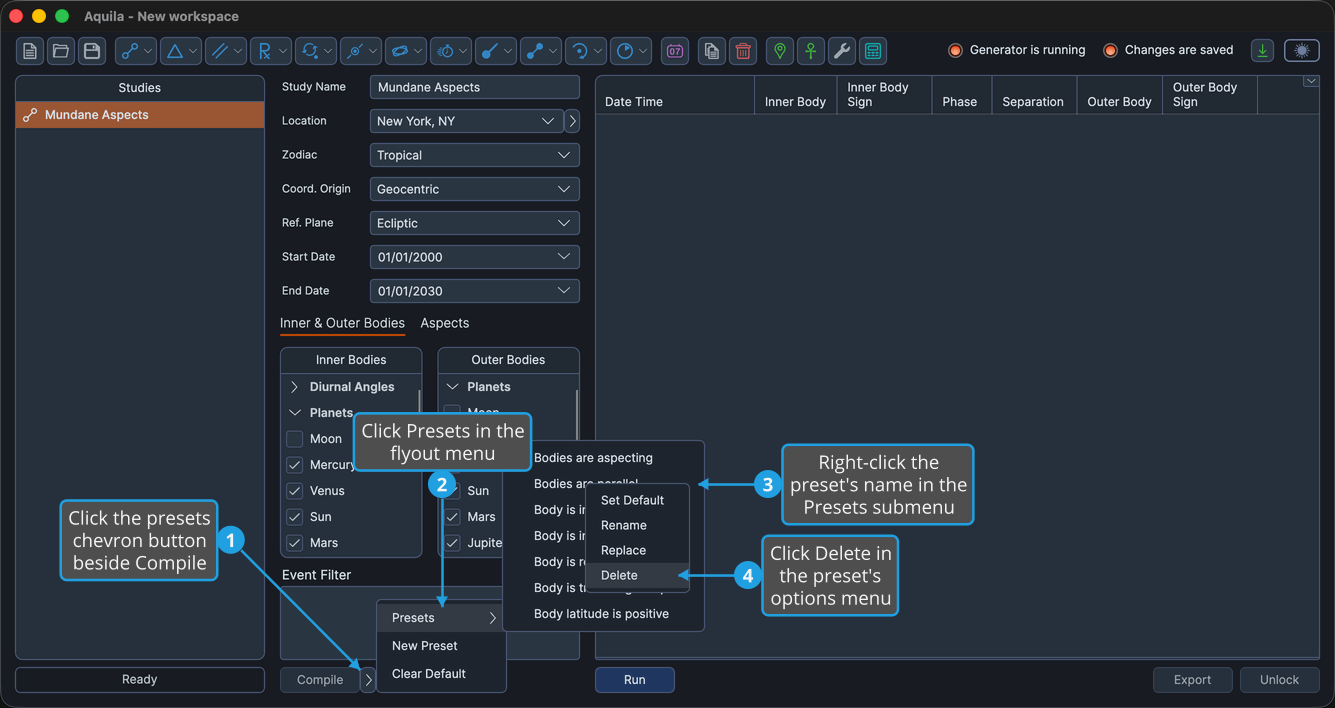The width and height of the screenshot is (1335, 708).
Task: Select the Inner & Outer Bodies tab
Action: click(x=342, y=323)
